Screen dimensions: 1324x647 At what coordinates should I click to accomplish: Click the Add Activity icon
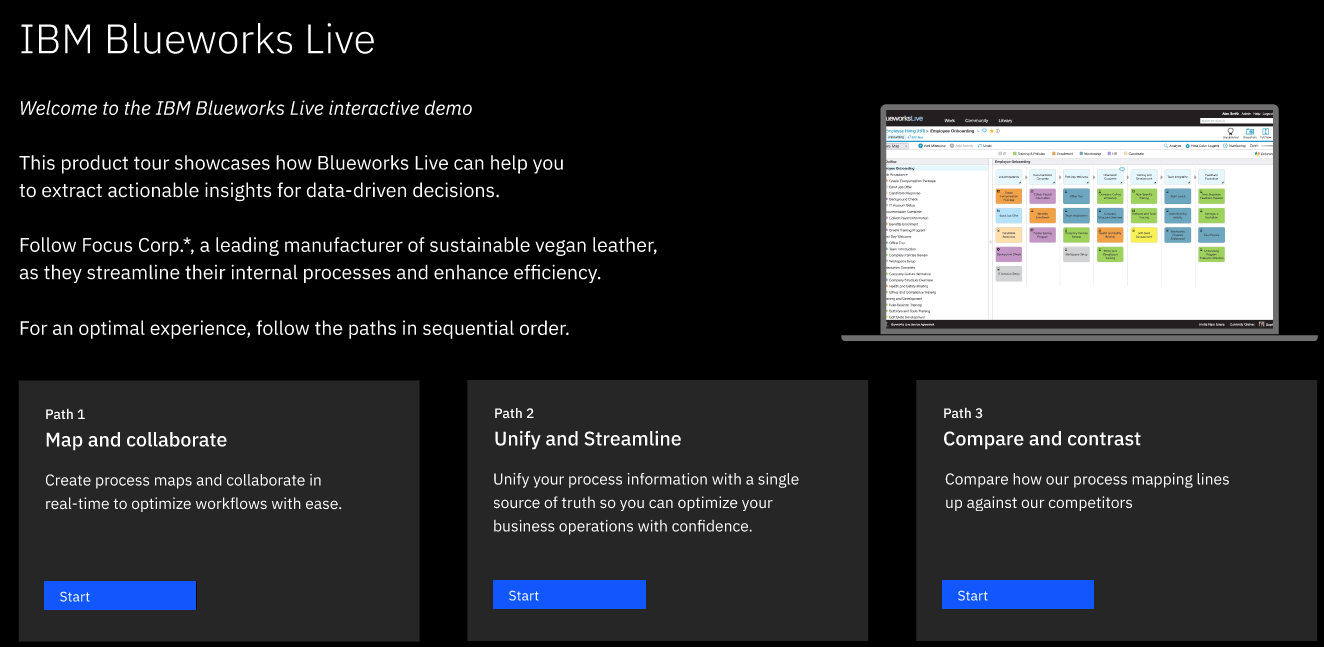(x=951, y=146)
